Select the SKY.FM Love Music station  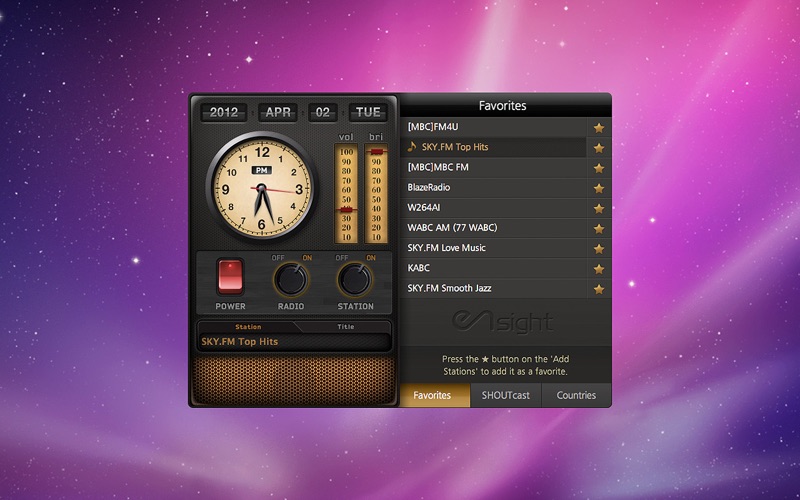(493, 248)
